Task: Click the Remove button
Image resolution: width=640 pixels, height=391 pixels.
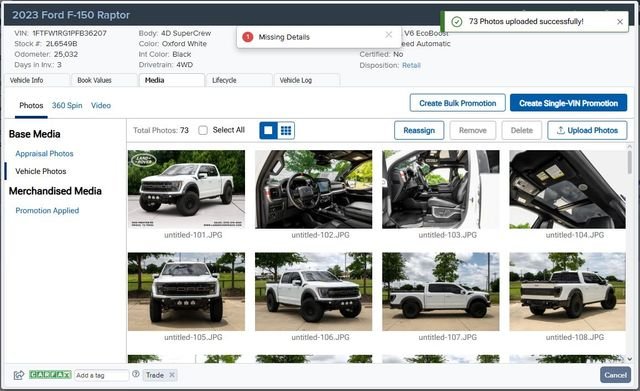Action: (473, 130)
